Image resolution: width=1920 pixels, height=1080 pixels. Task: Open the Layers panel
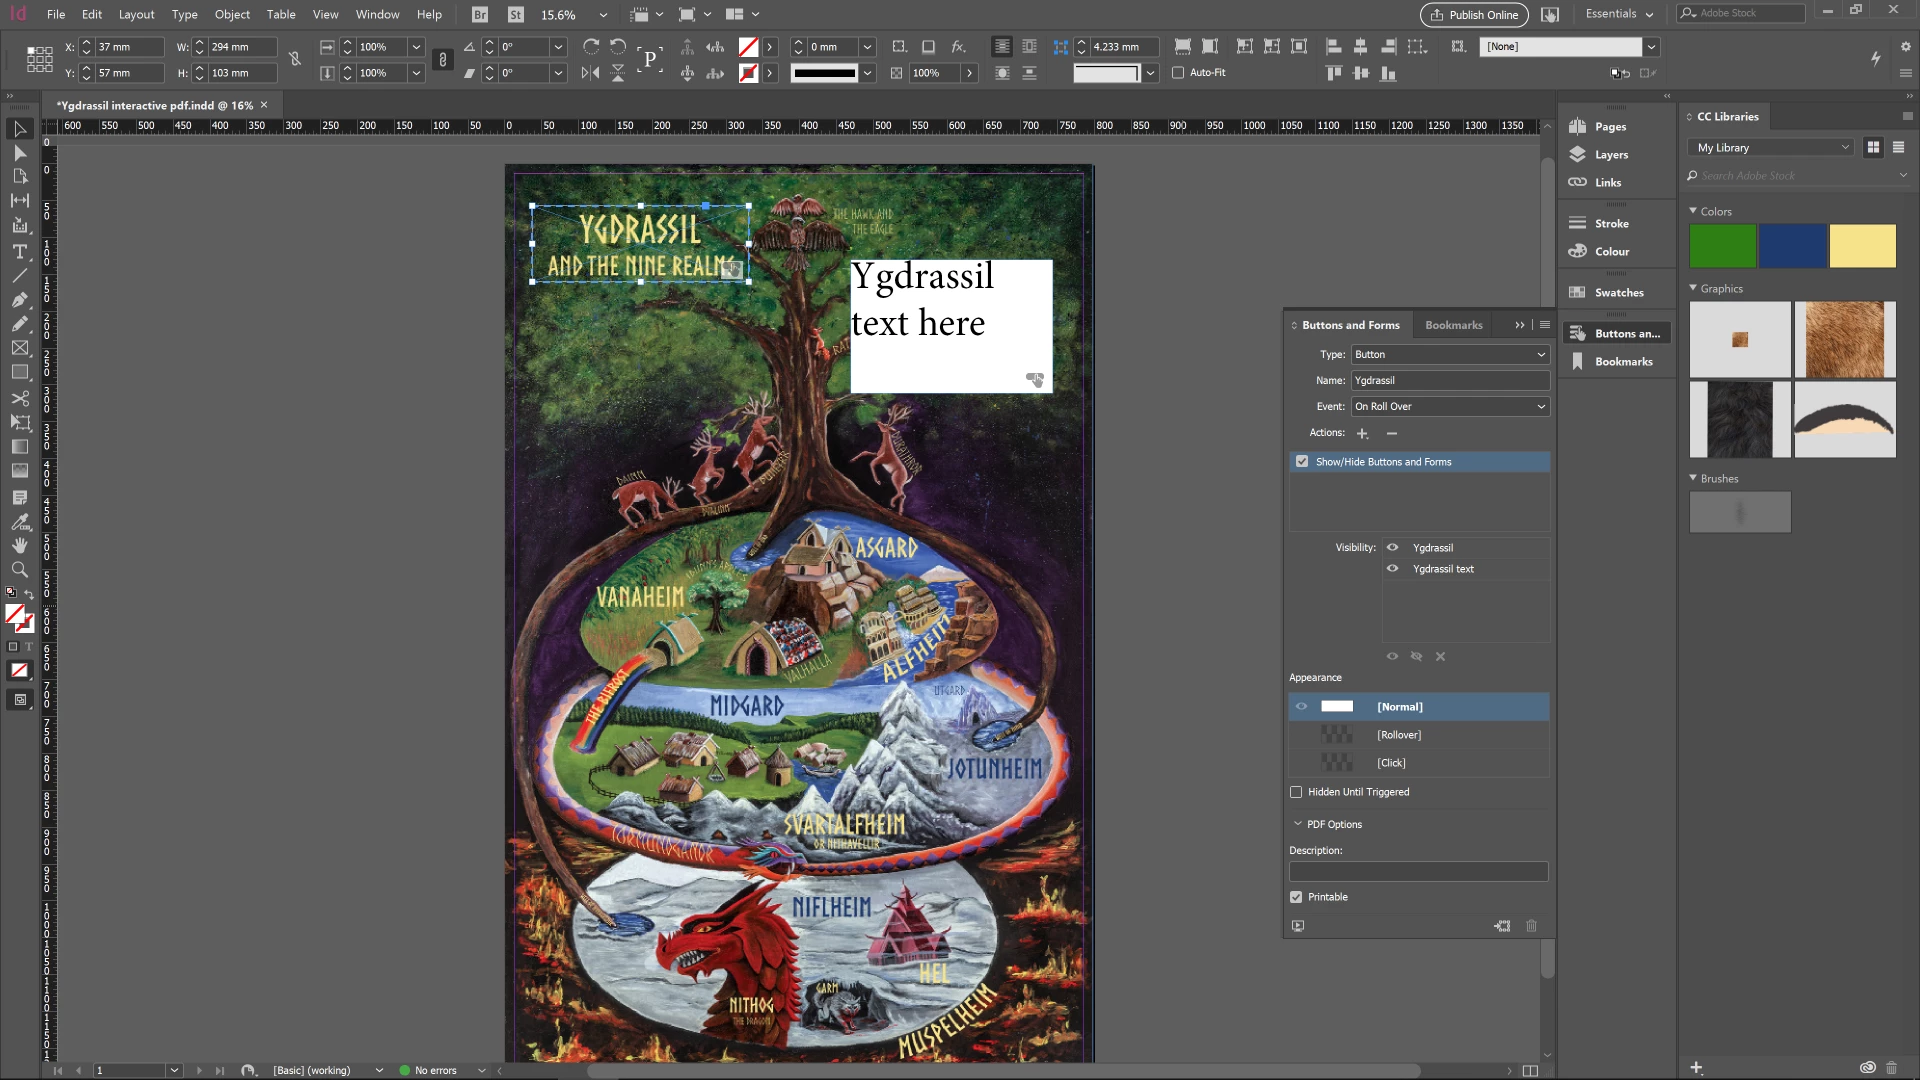pyautogui.click(x=1610, y=155)
